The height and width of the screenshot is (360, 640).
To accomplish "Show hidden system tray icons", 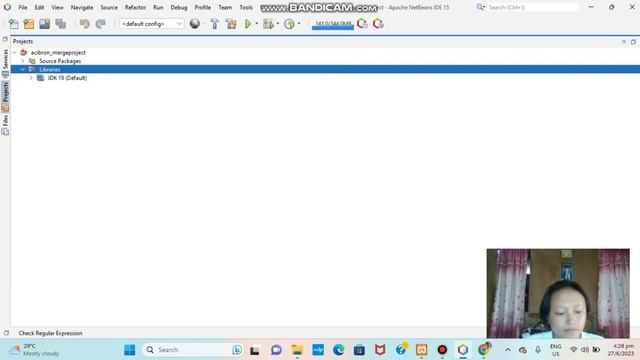I will point(508,350).
